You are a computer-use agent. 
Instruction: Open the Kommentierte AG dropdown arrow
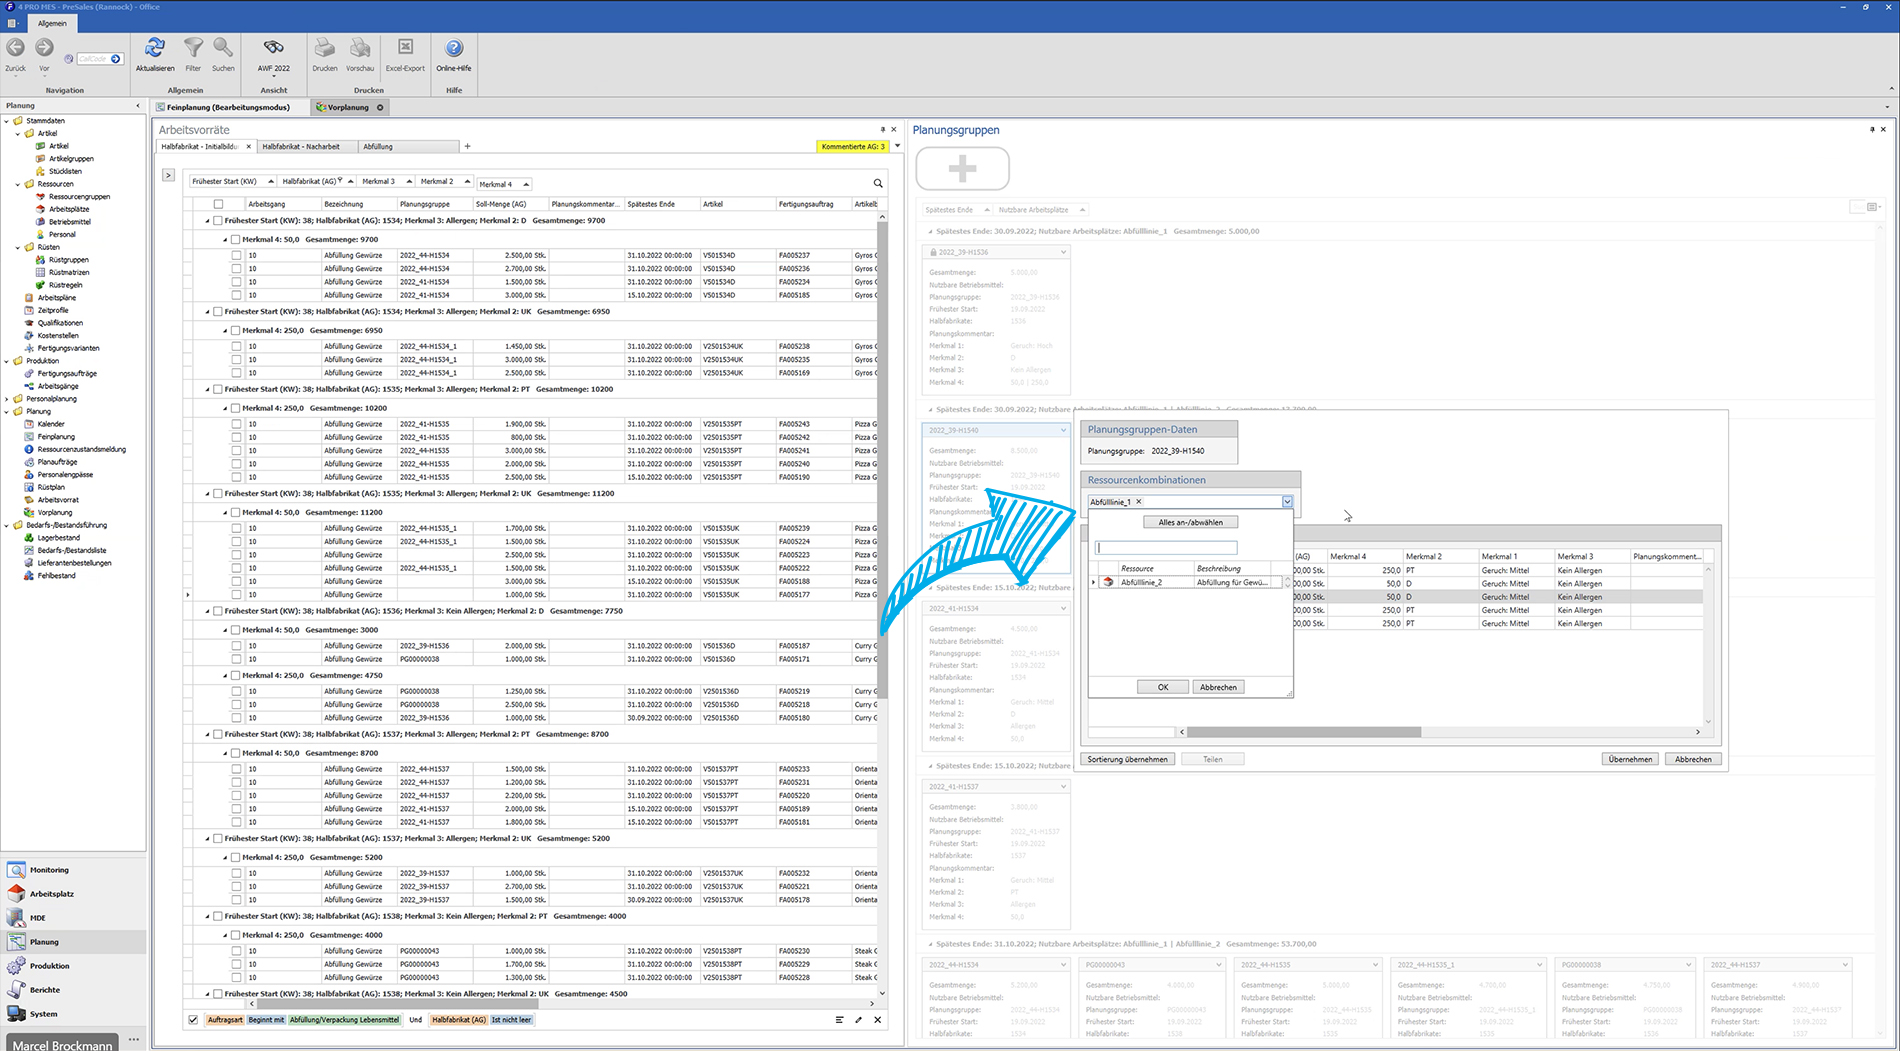897,146
